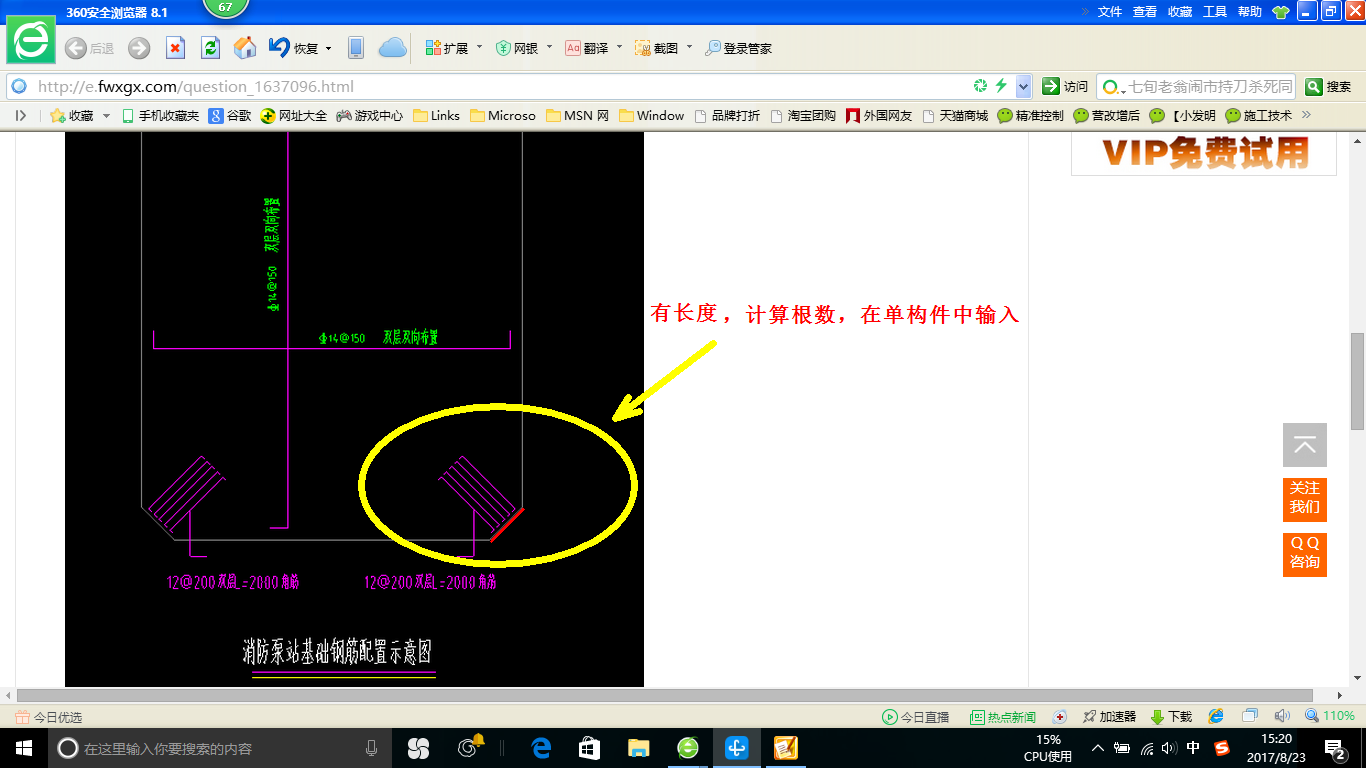The height and width of the screenshot is (768, 1366).
Task: Open the 收藏 menu in title bar
Action: pyautogui.click(x=1180, y=12)
